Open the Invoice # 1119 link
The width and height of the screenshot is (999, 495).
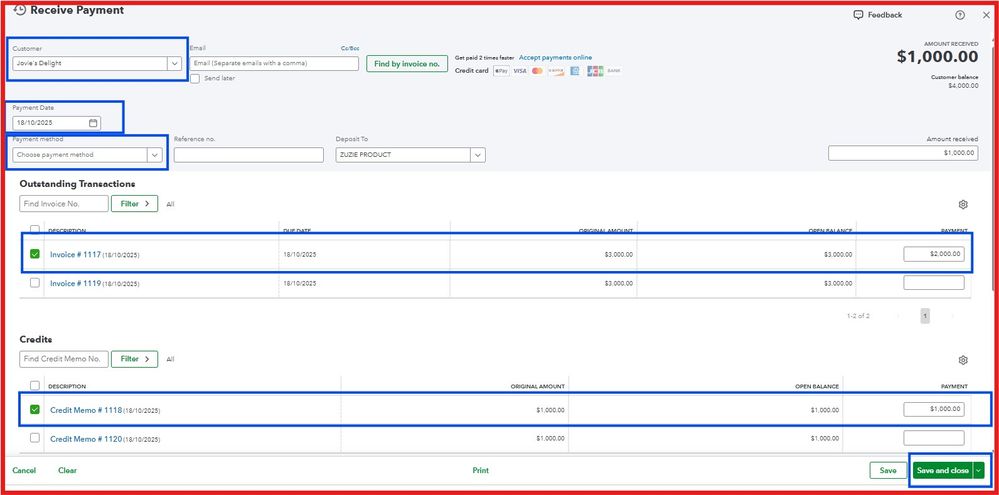click(76, 283)
